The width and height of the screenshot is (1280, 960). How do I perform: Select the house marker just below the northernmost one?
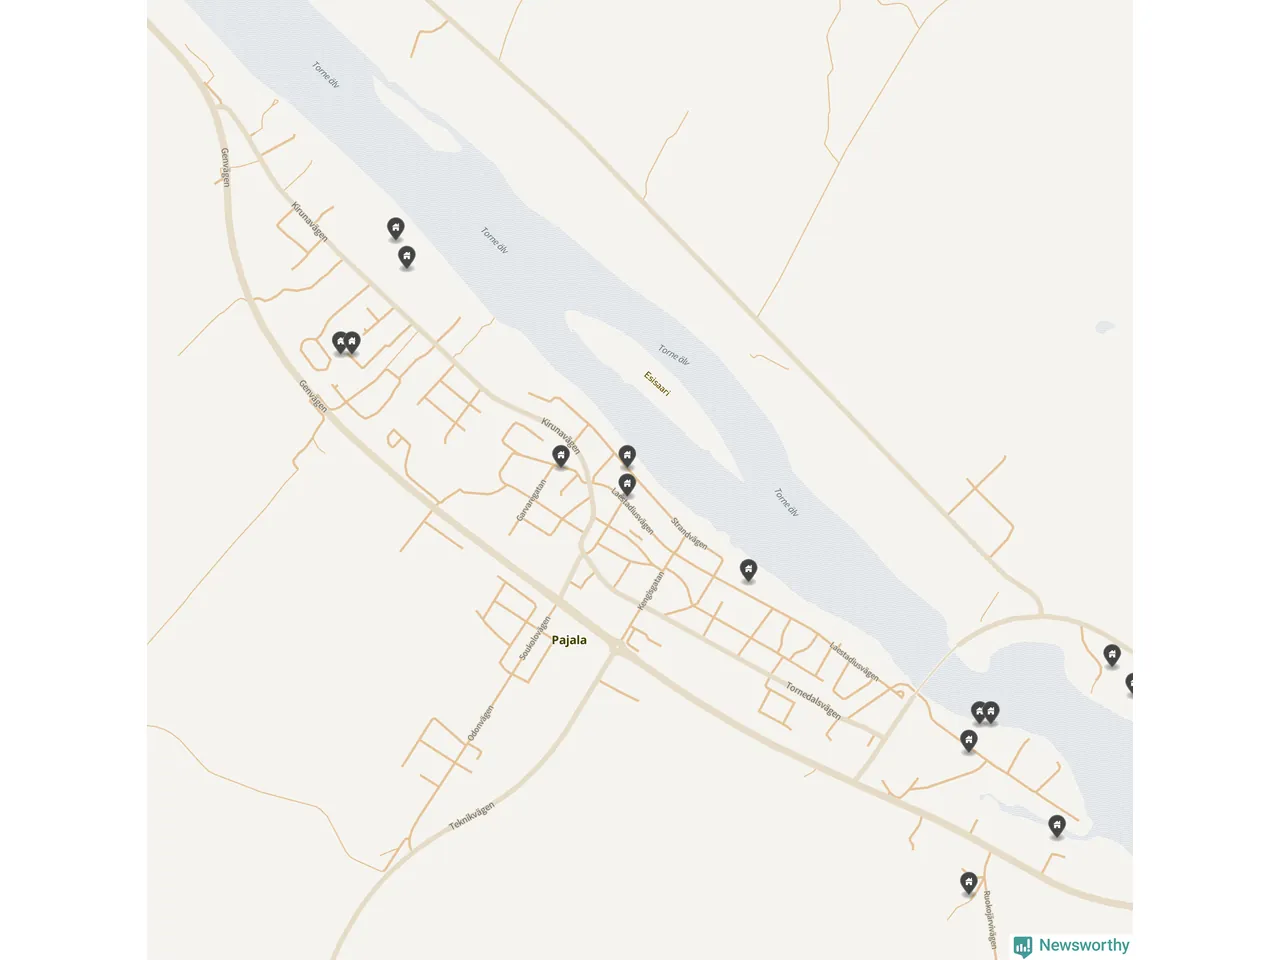[407, 258]
